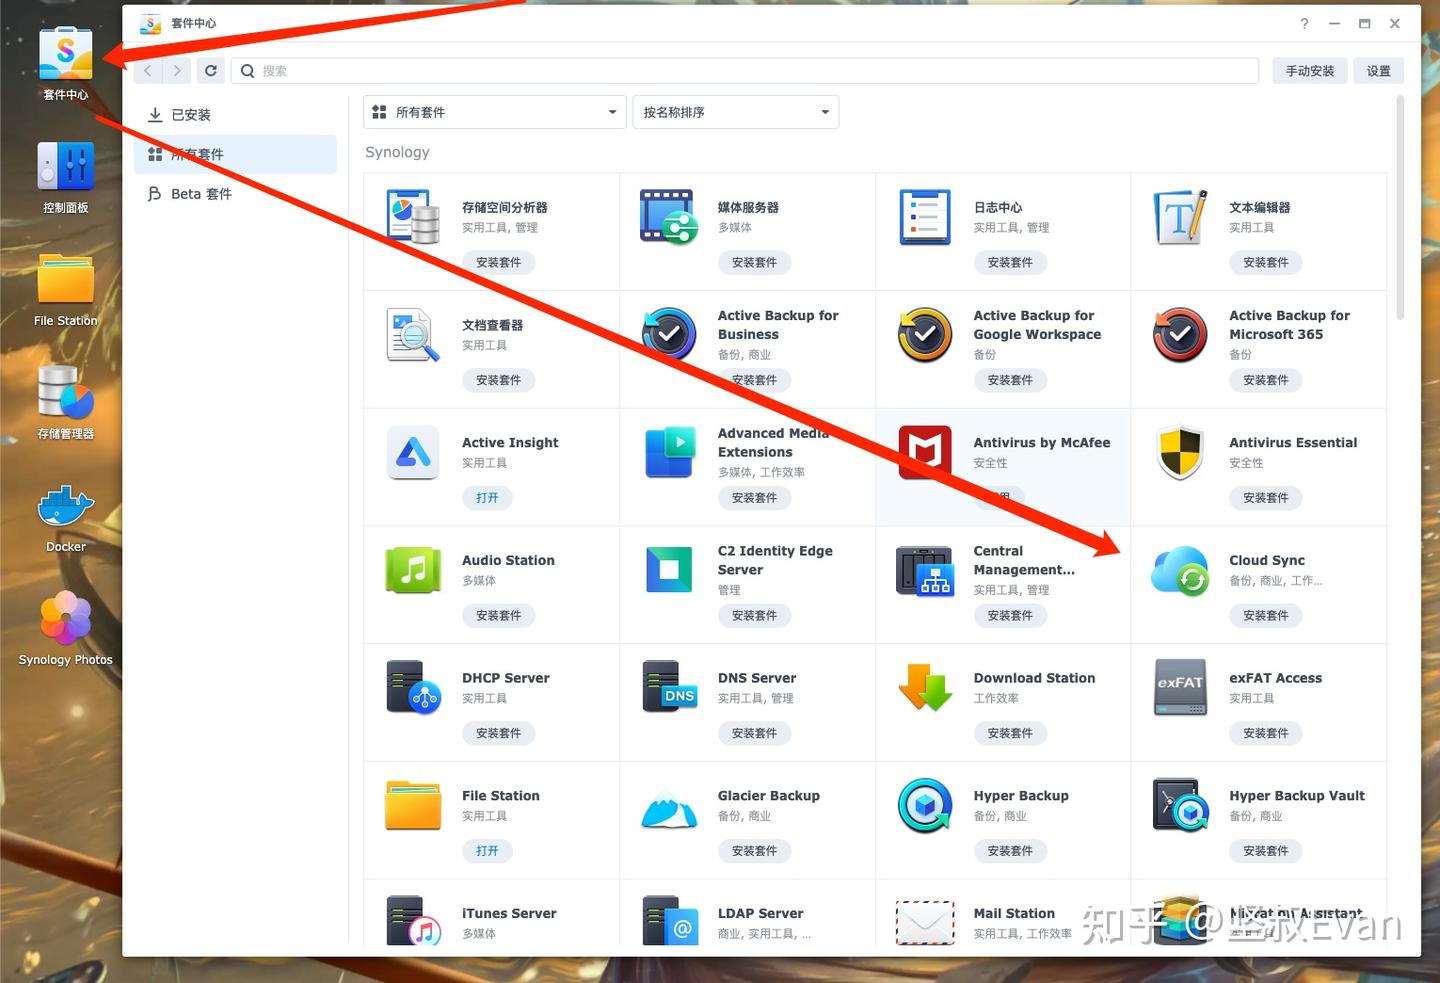Click the LDAP Server package icon

point(669,920)
